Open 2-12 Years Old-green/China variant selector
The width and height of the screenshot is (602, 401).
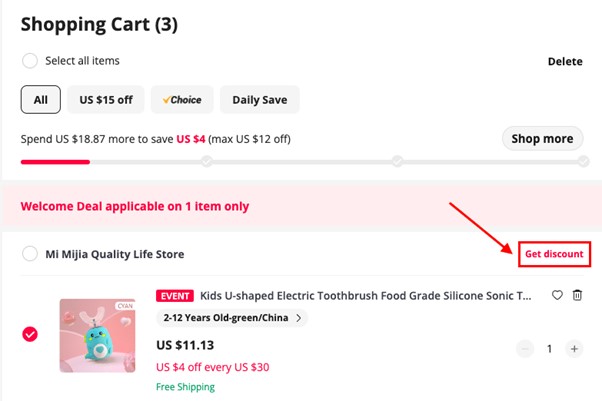pos(232,318)
